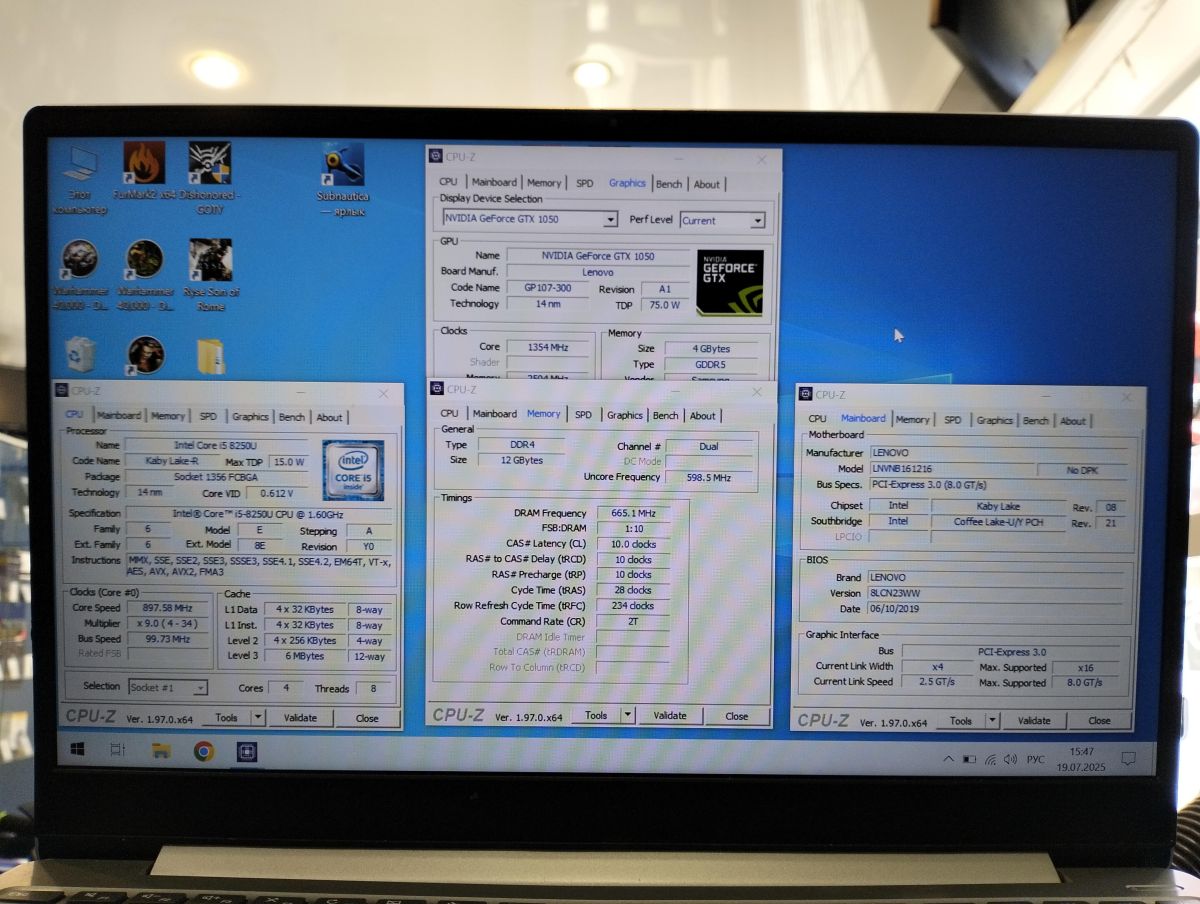Viewport: 1200px width, 904px height.
Task: Click Validate in the Memory window
Action: [670, 715]
